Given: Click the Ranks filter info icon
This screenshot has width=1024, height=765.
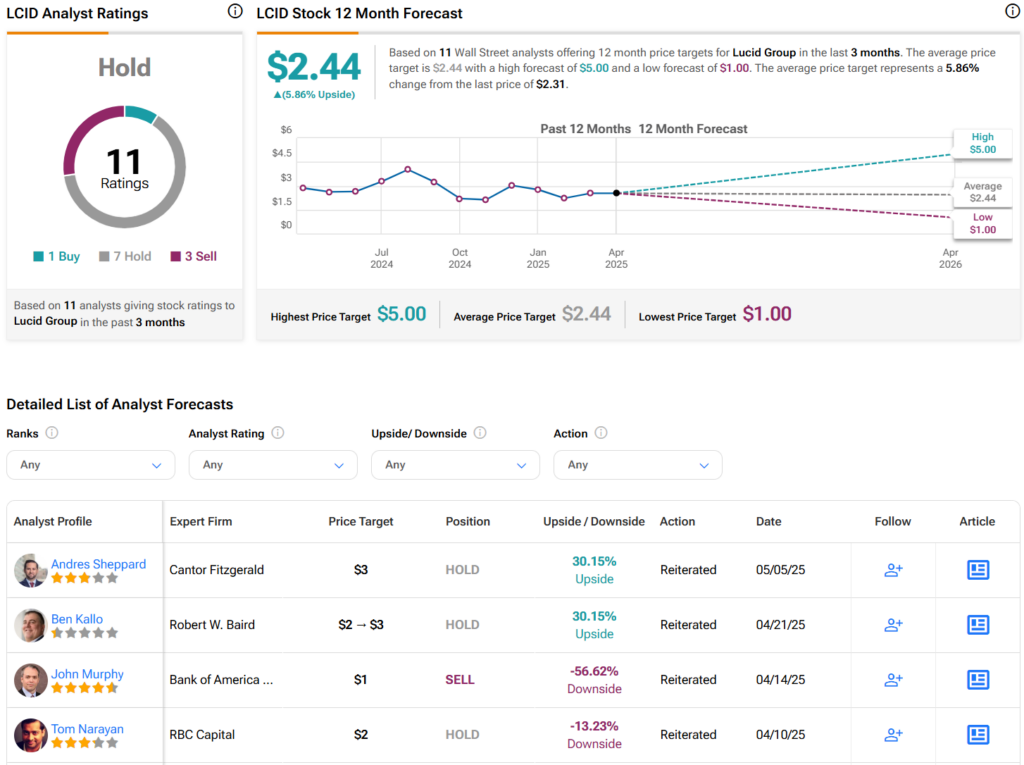Looking at the screenshot, I should point(52,433).
